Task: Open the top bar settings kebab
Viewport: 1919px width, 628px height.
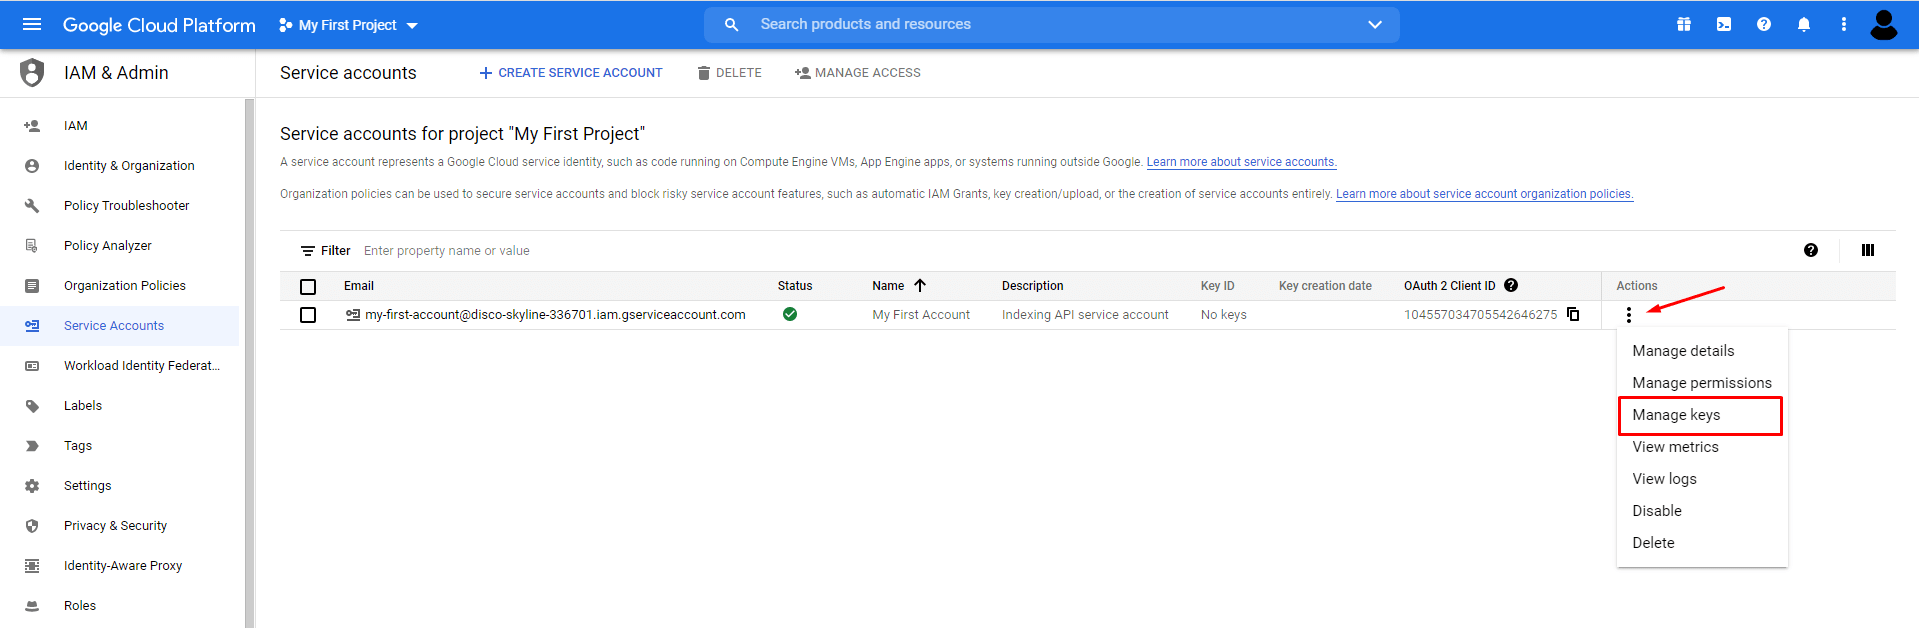Action: [x=1844, y=24]
